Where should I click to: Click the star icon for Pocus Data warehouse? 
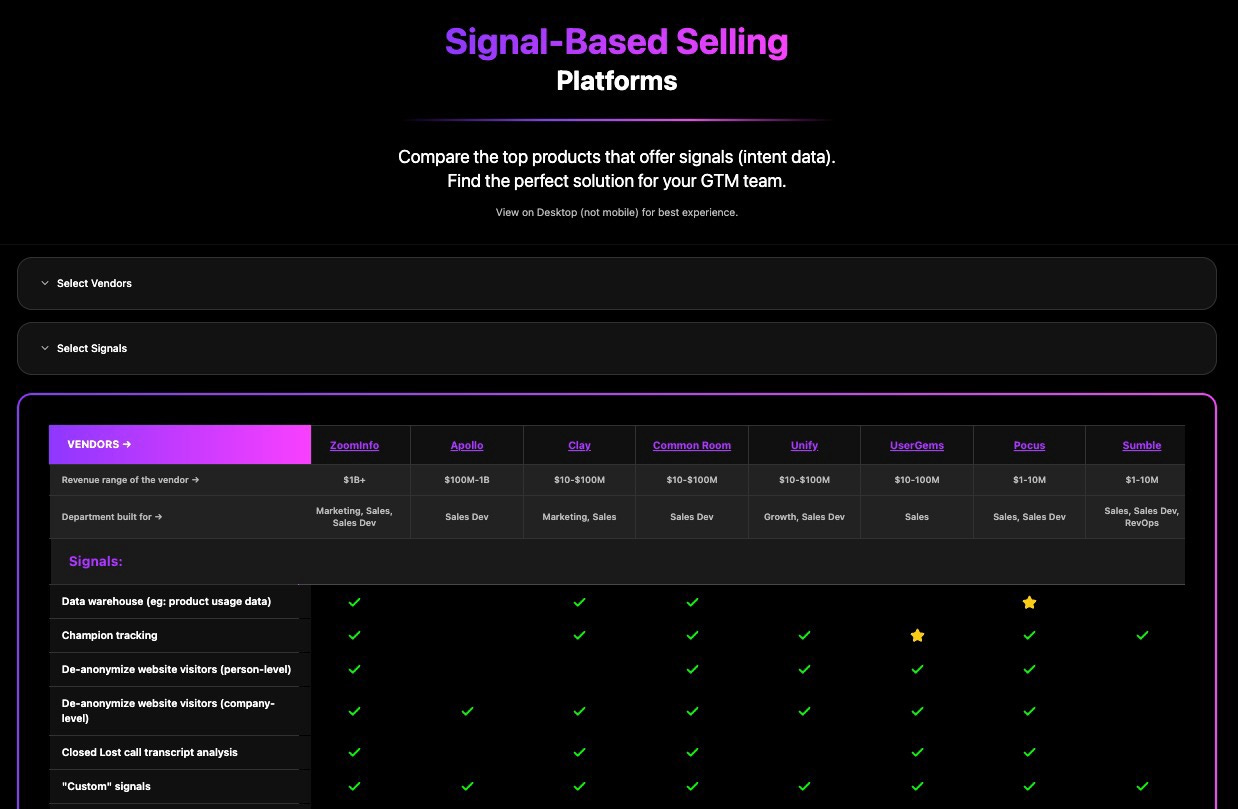tap(1029, 602)
